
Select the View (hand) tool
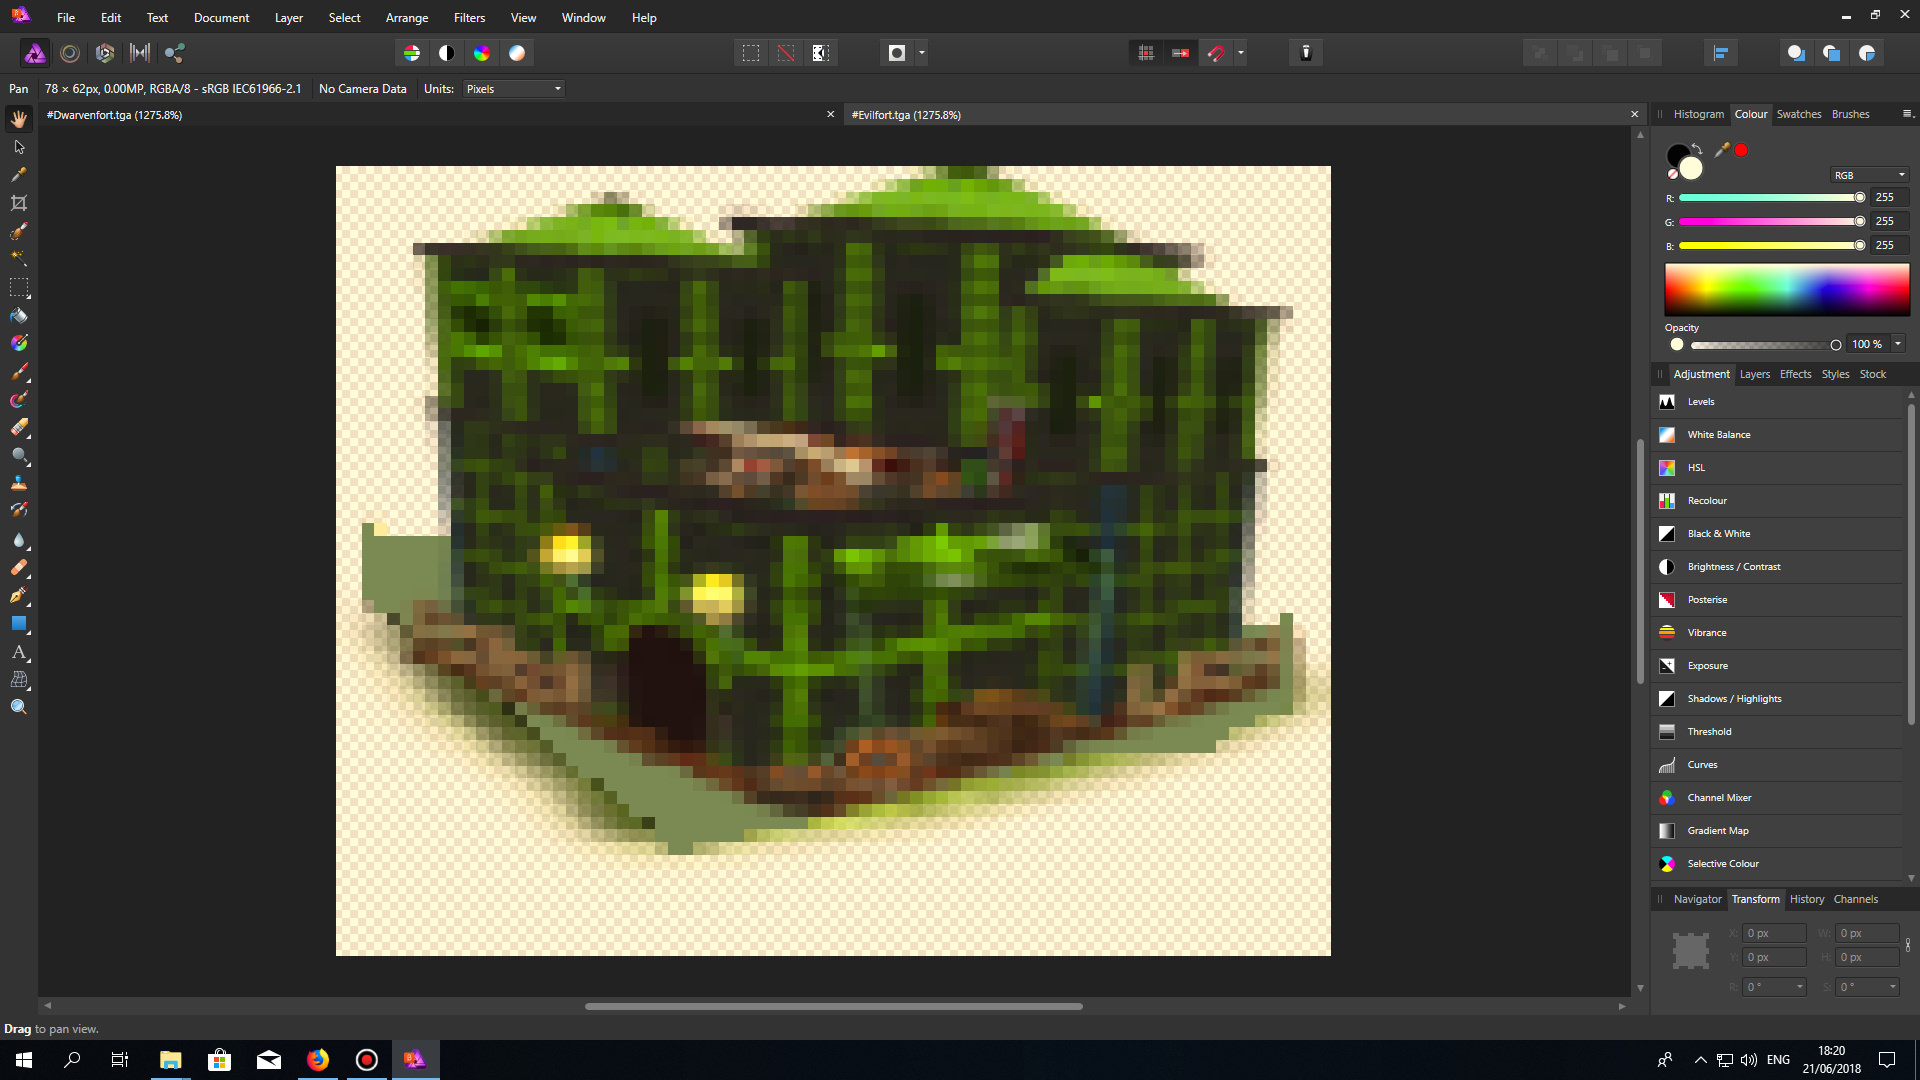pyautogui.click(x=19, y=119)
